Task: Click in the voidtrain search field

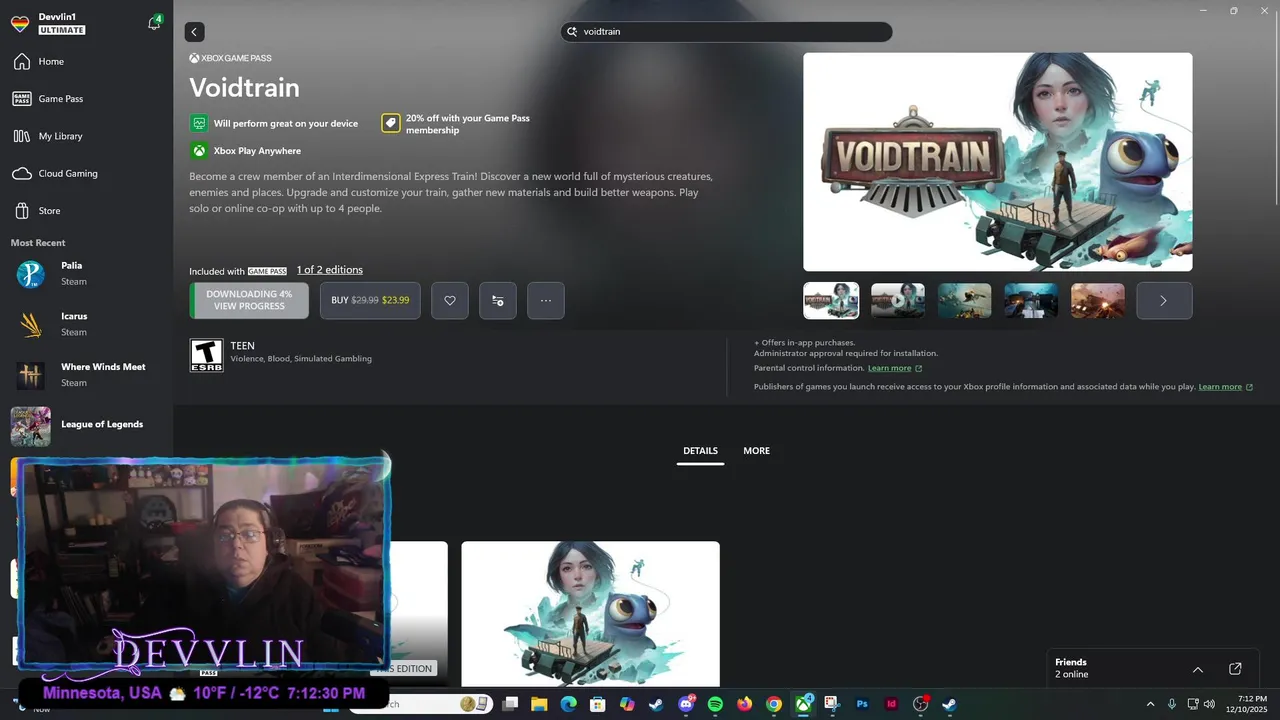Action: 726,32
